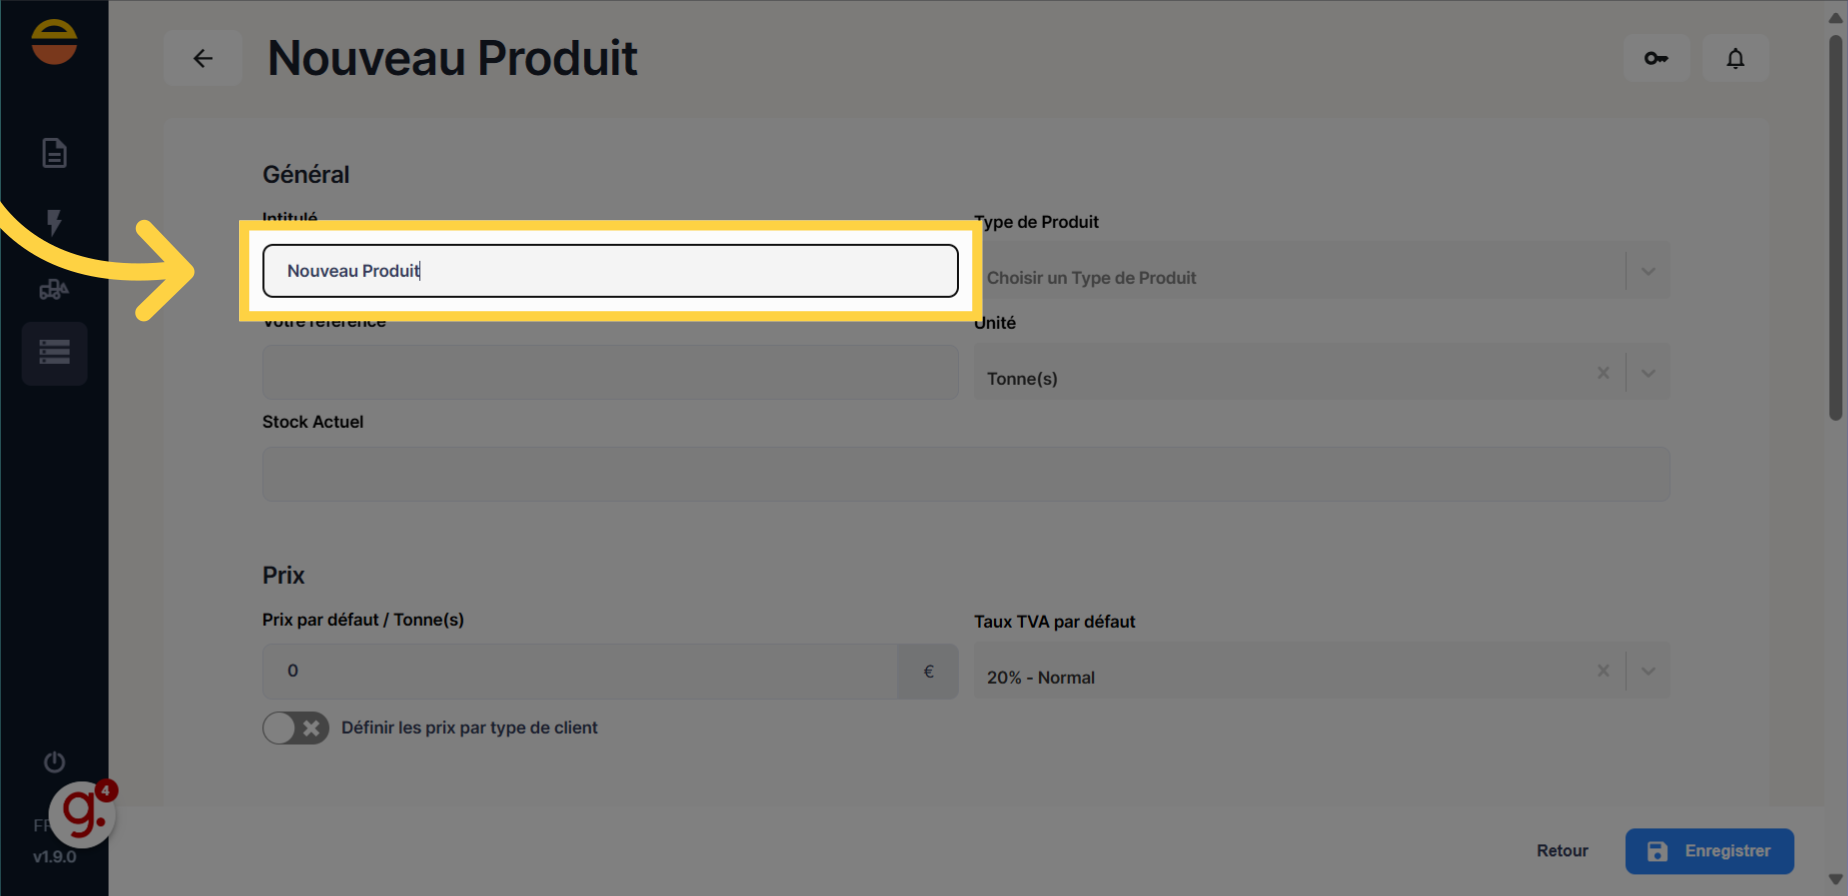
Task: Expand the Type de Produit dropdown
Action: [x=1648, y=272]
